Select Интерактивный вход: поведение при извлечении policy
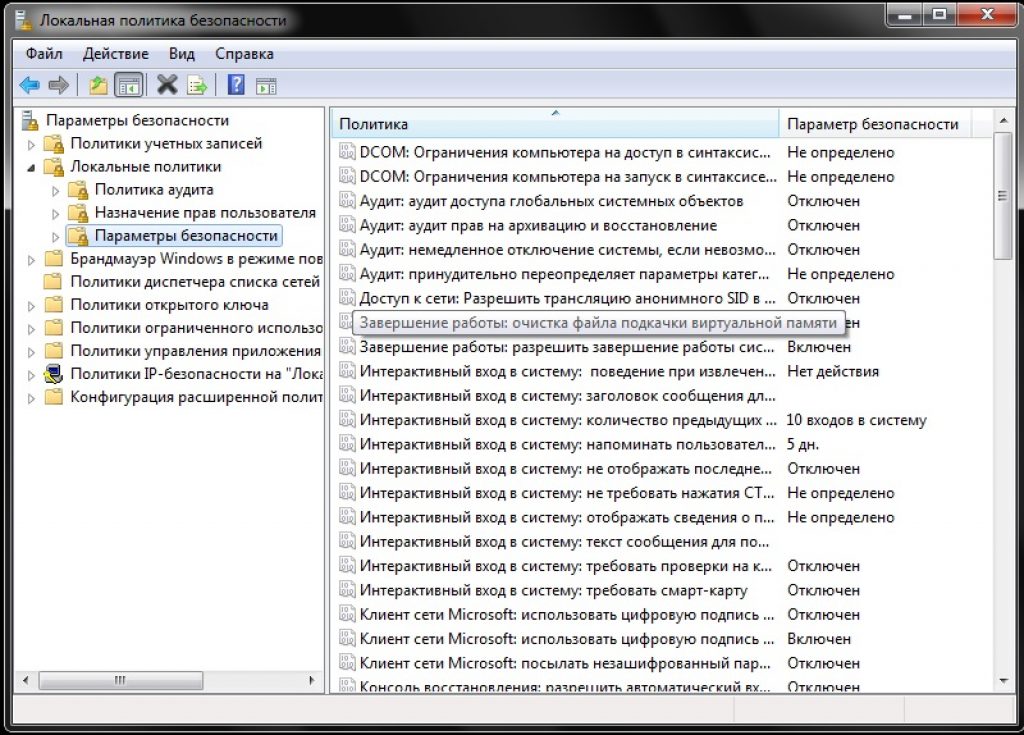 pyautogui.click(x=568, y=371)
